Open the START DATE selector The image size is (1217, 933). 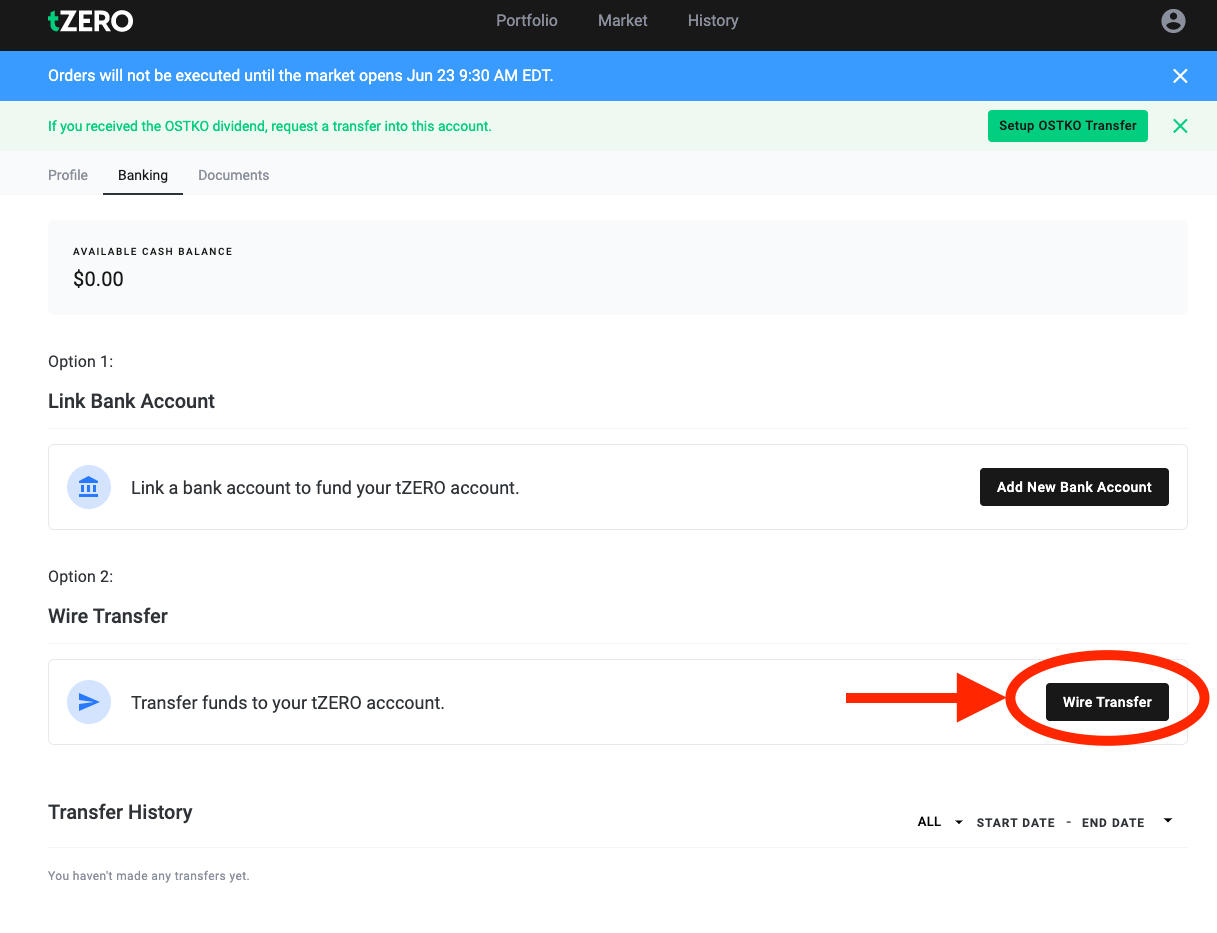tap(1015, 822)
